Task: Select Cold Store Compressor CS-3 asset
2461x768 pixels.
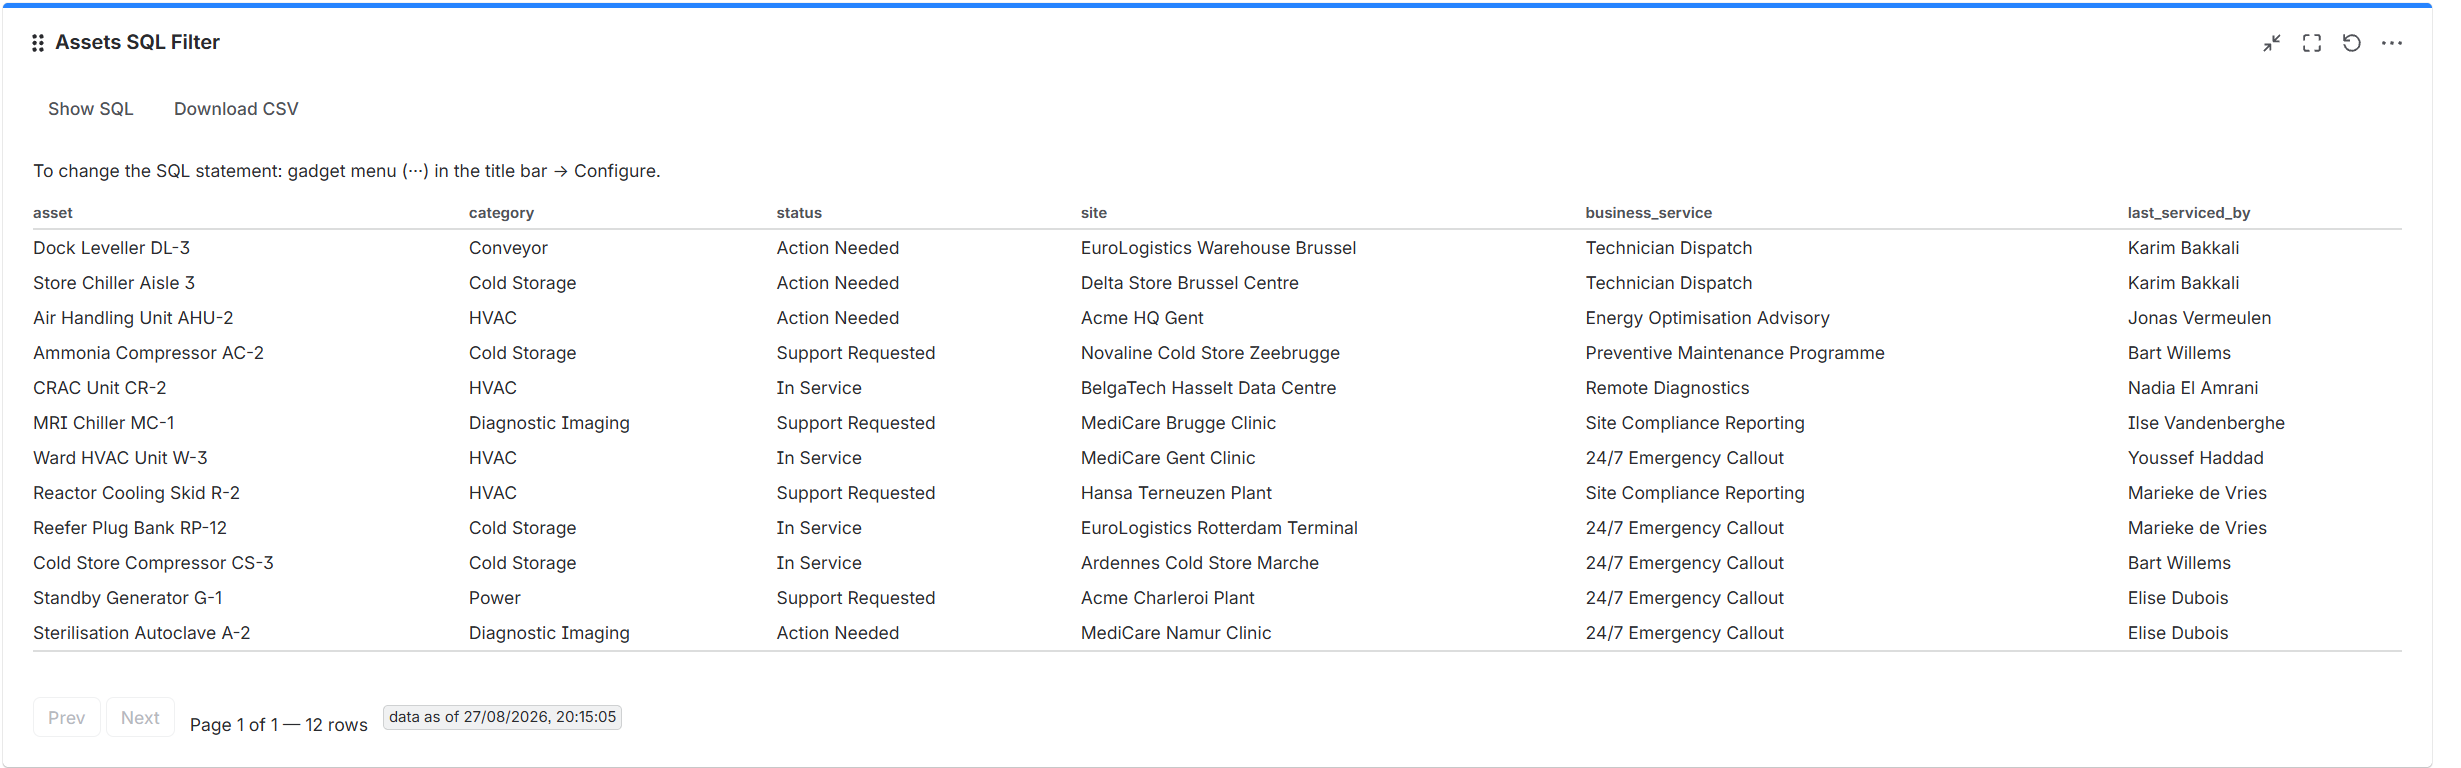Action: (153, 563)
